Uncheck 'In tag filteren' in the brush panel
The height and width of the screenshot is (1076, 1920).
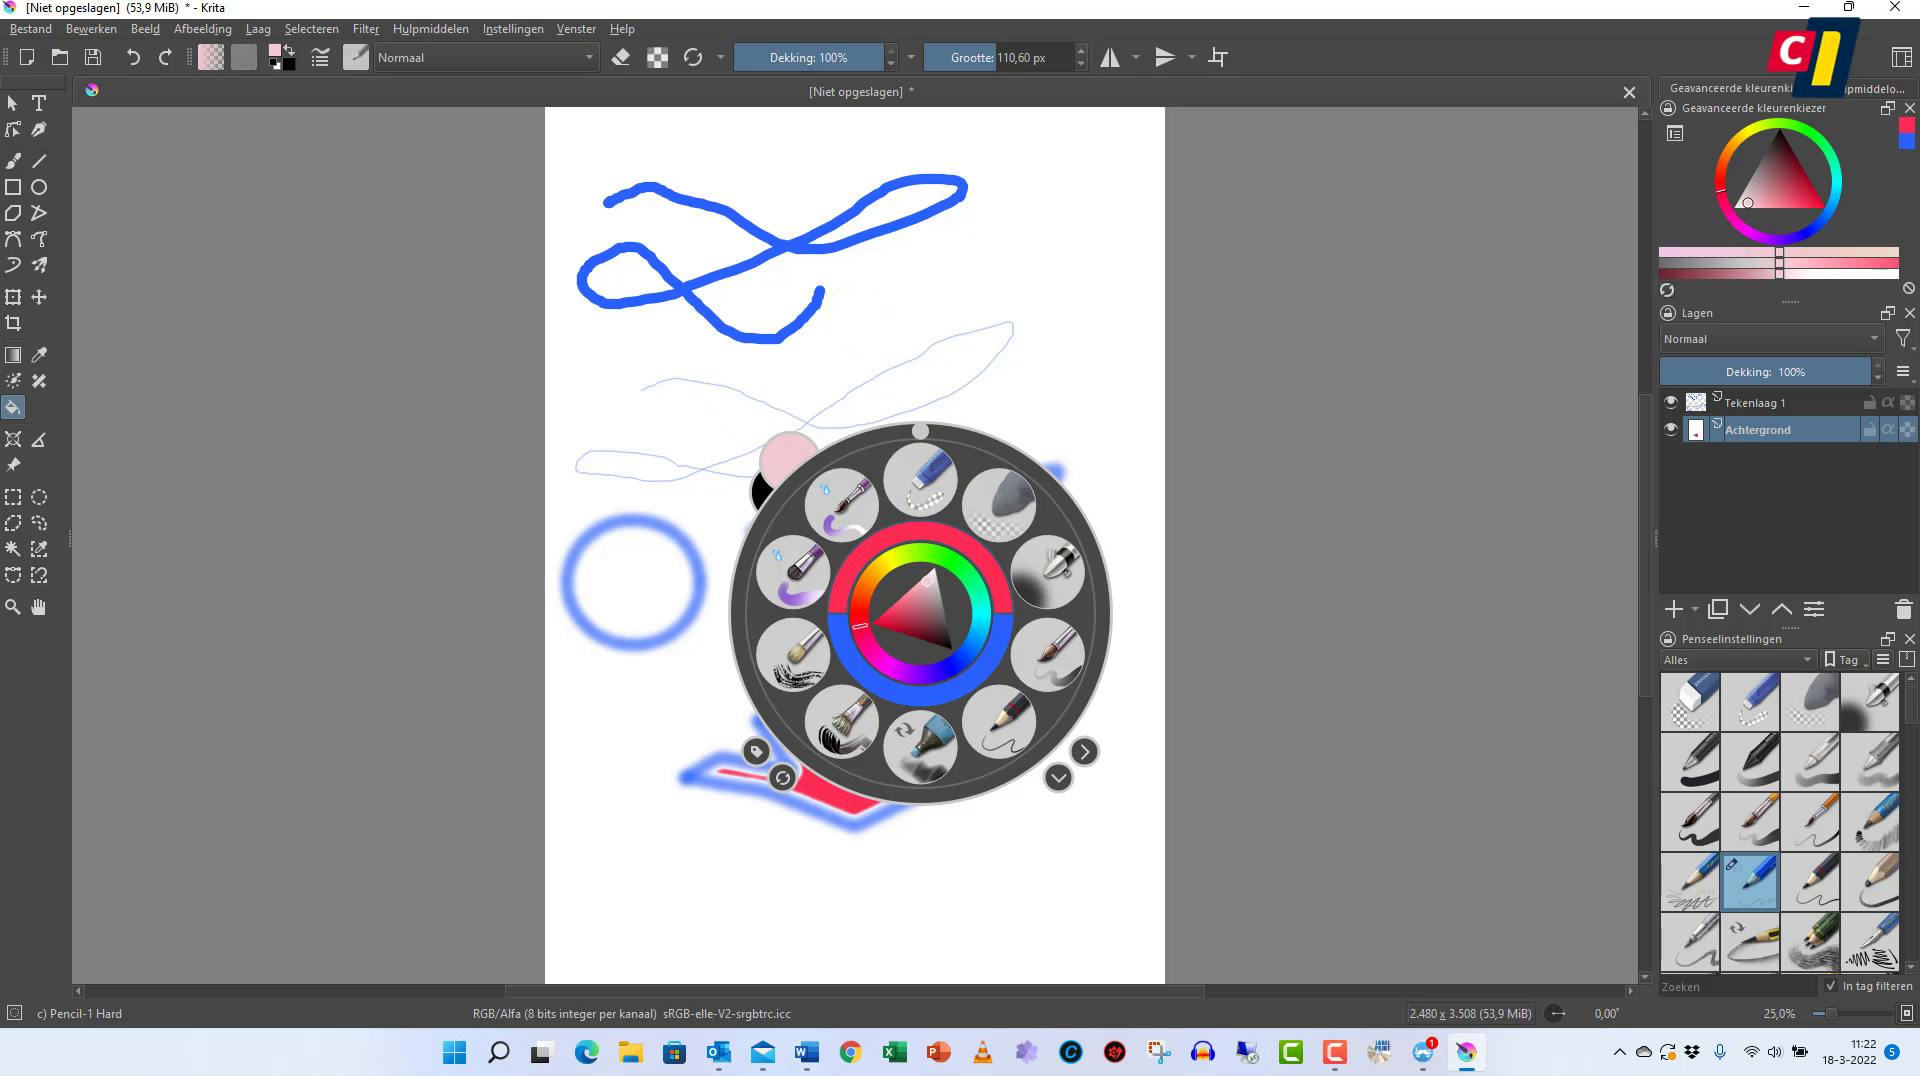1831,986
